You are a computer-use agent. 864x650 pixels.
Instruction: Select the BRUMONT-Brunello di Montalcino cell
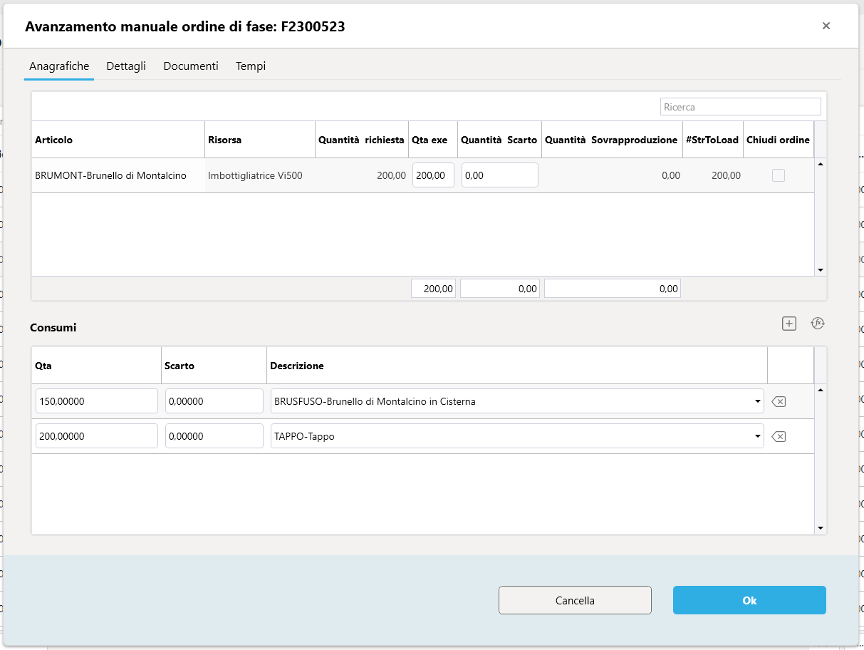(118, 176)
